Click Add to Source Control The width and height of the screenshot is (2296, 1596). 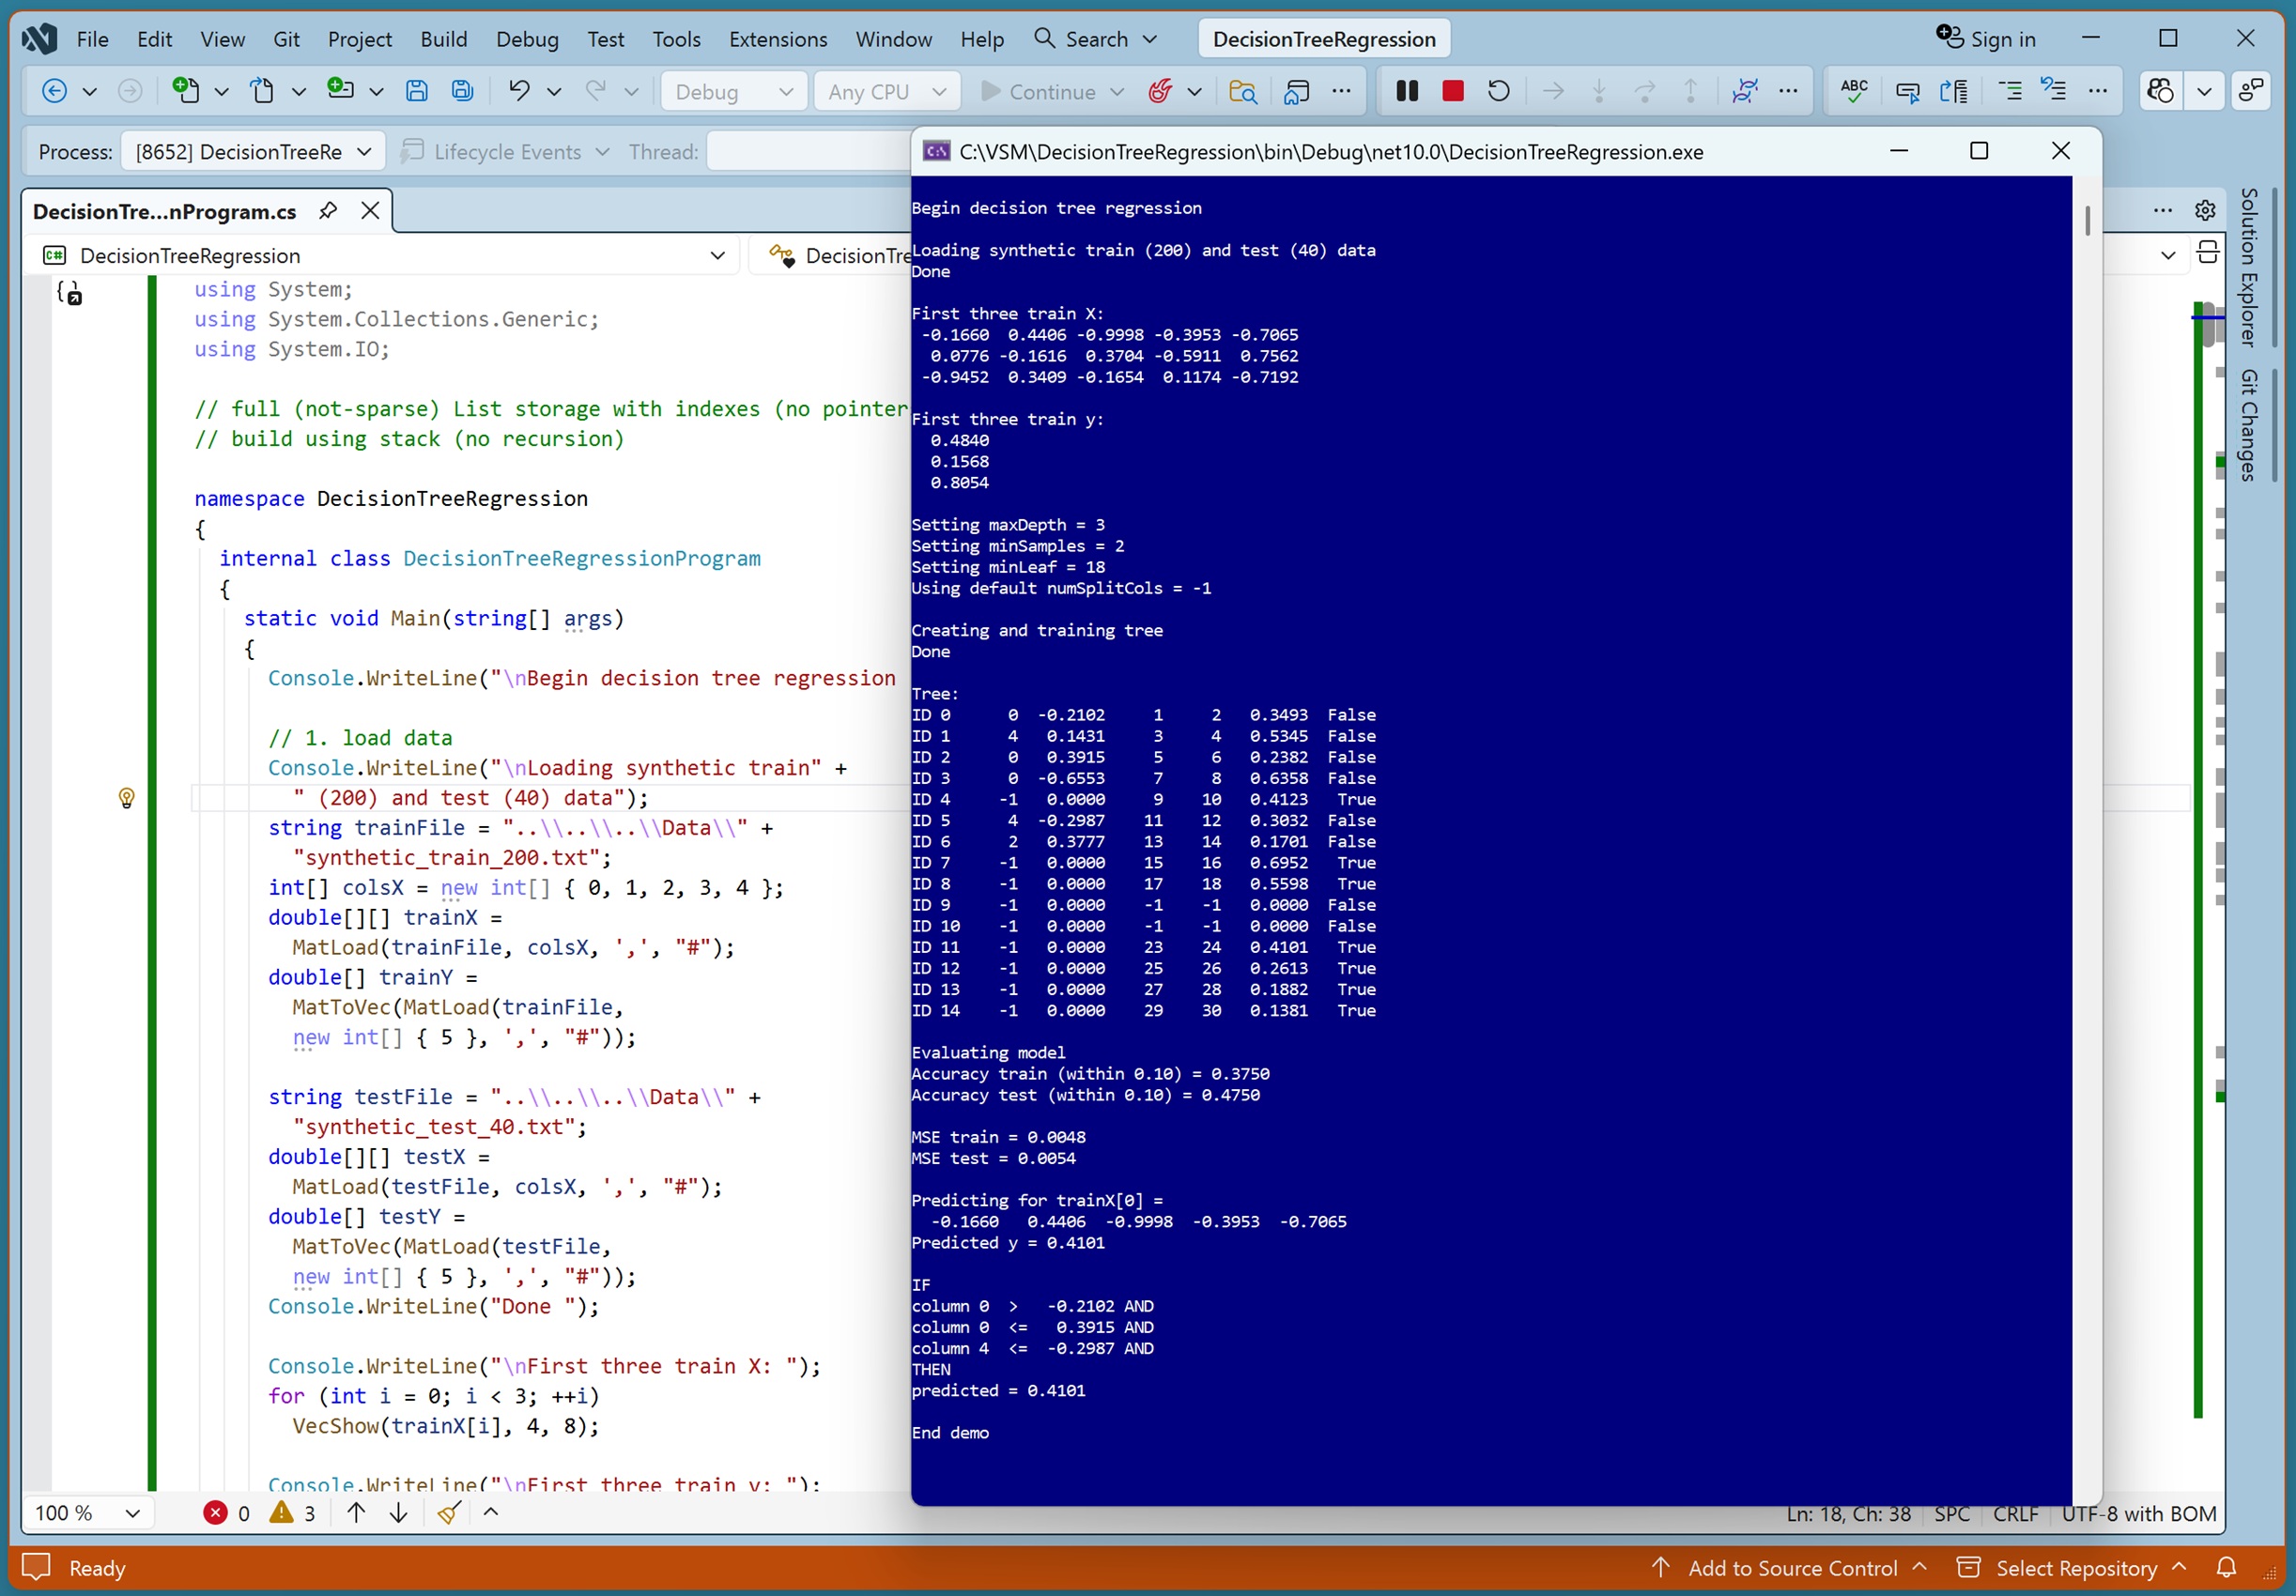click(x=1791, y=1567)
